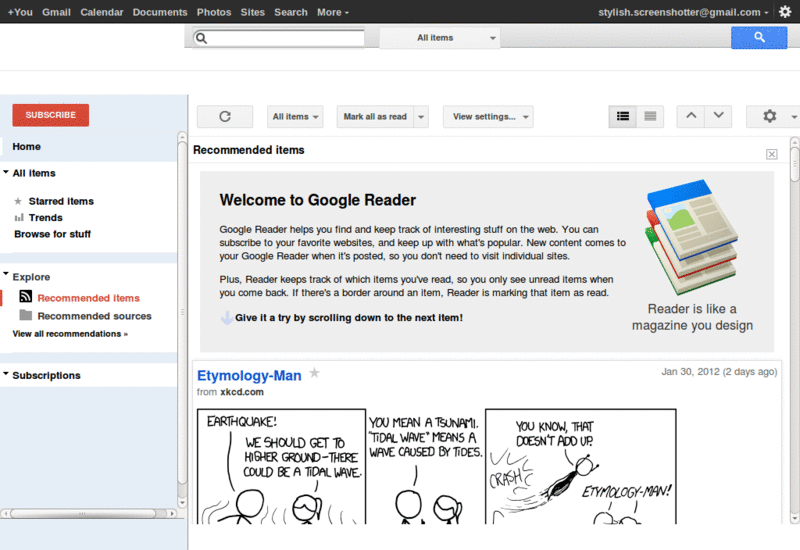Click the xkcd.com source link

coord(242,392)
